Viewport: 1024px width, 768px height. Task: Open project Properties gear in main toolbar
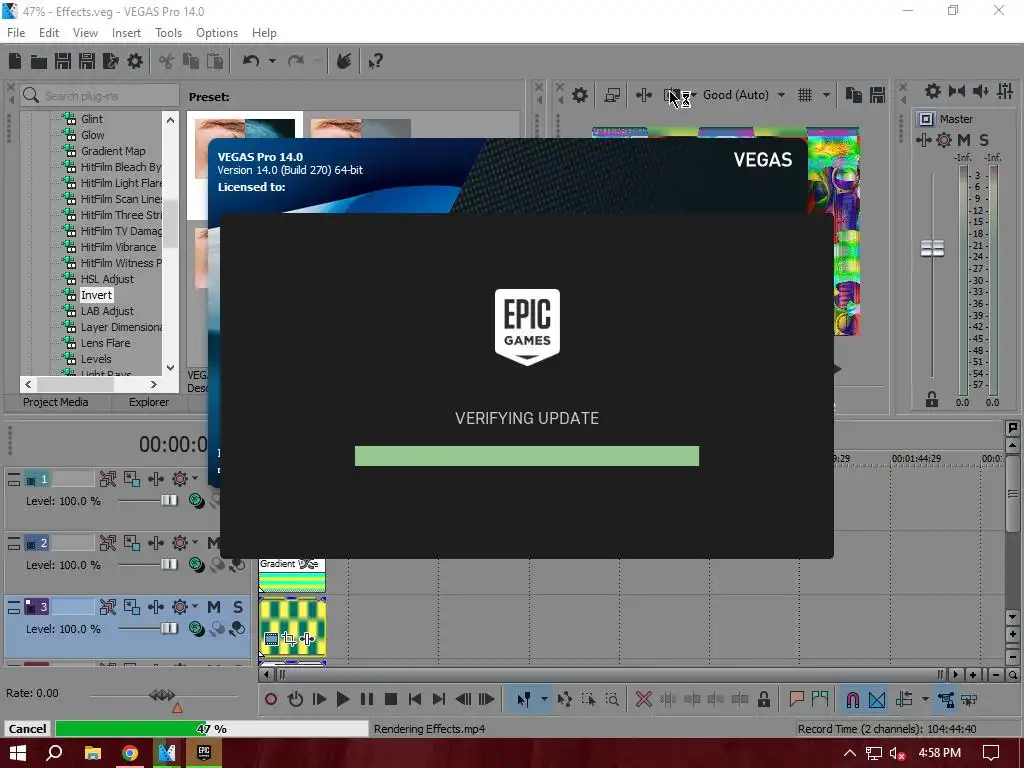coord(135,61)
